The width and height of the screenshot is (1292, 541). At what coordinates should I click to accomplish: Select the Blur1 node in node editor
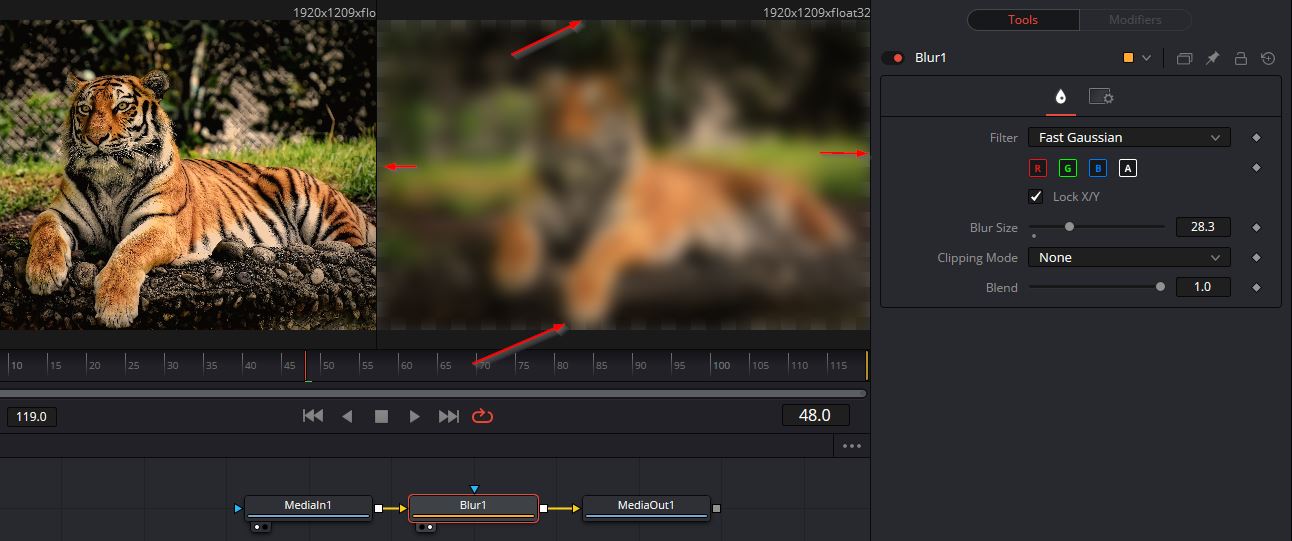[473, 508]
